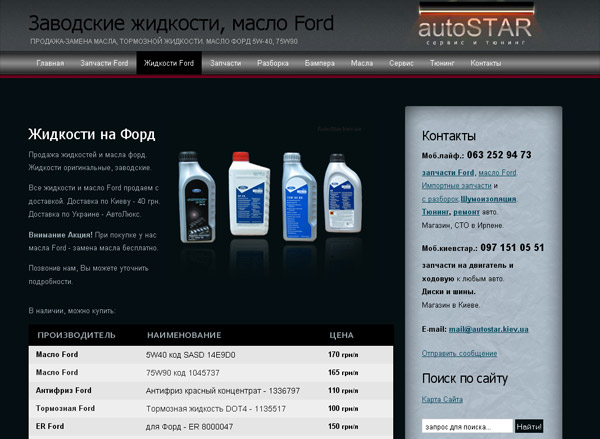Open the 'Отправить сообщение' link
Image resolution: width=600 pixels, height=439 pixels.
coord(459,353)
